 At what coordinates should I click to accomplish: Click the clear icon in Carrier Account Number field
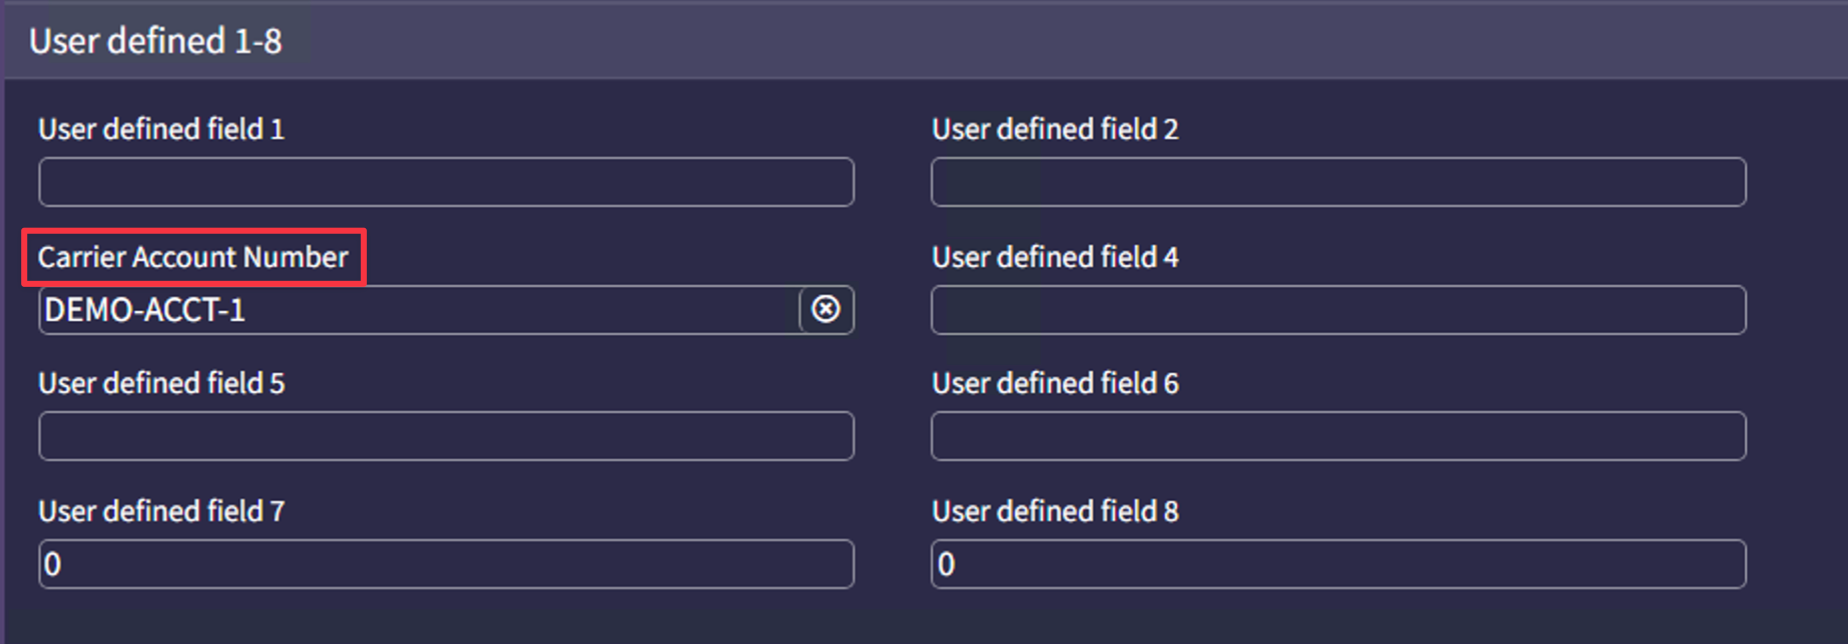(x=826, y=310)
